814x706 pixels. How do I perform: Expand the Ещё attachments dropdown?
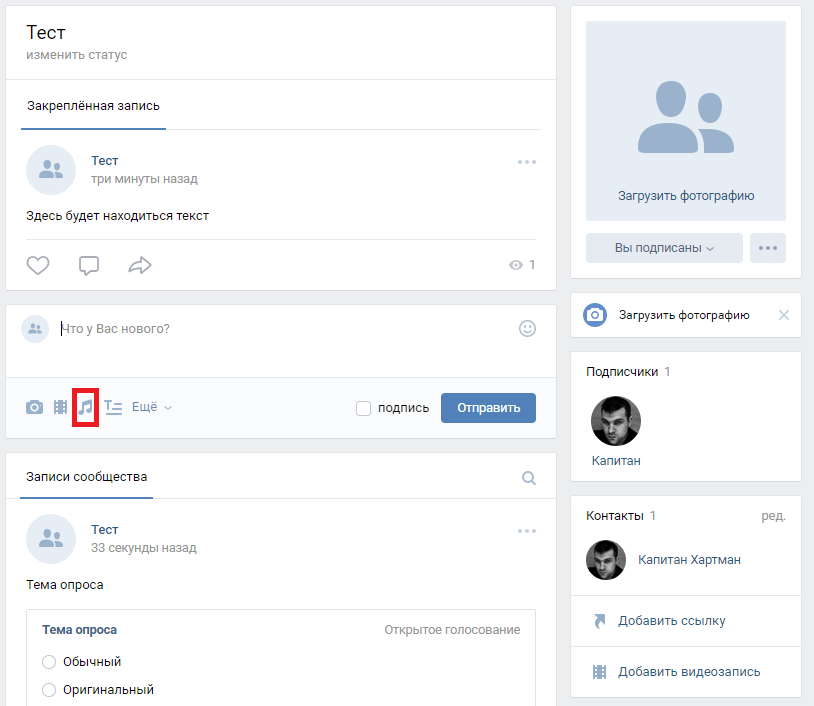coord(152,407)
